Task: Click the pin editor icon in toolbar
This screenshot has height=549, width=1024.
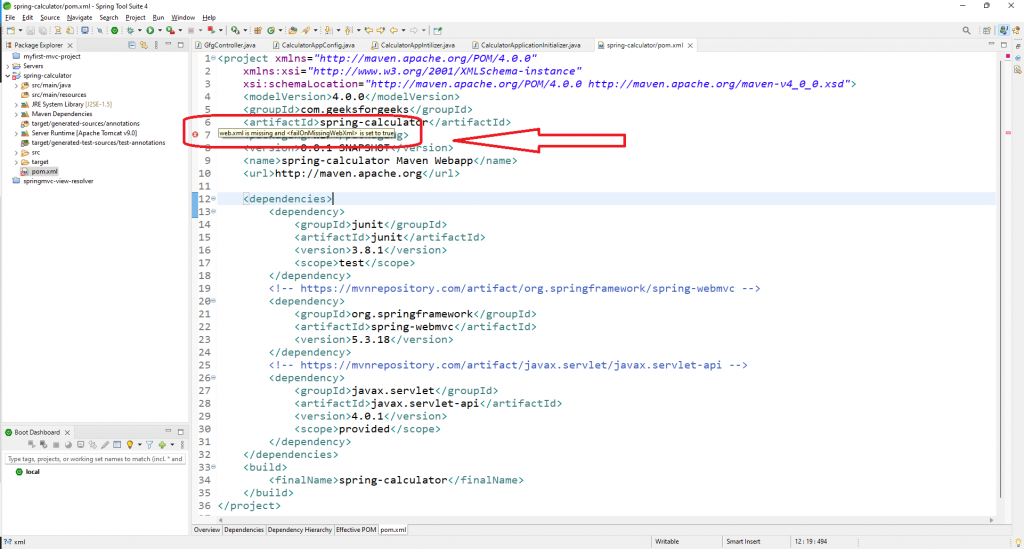Action: [438, 30]
